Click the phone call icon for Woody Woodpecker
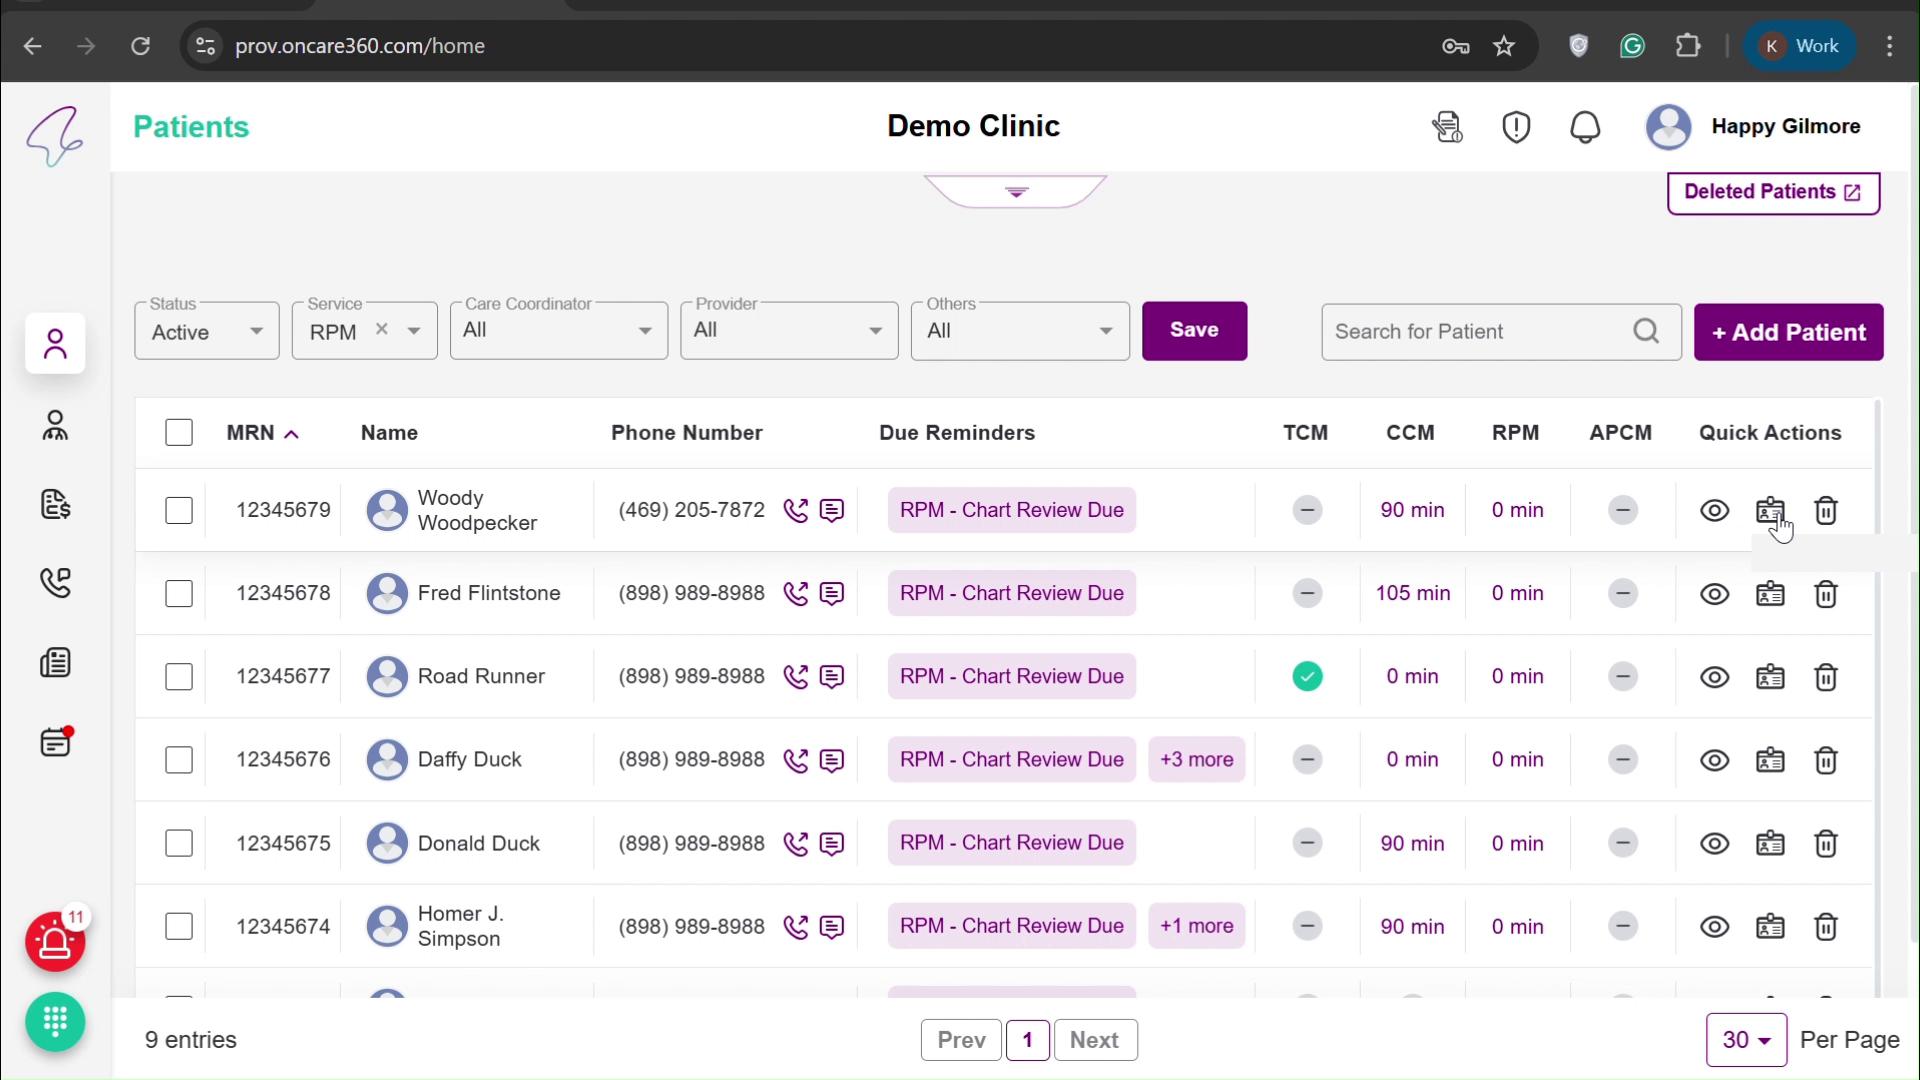Screen dimensions: 1920x1080 [794, 510]
